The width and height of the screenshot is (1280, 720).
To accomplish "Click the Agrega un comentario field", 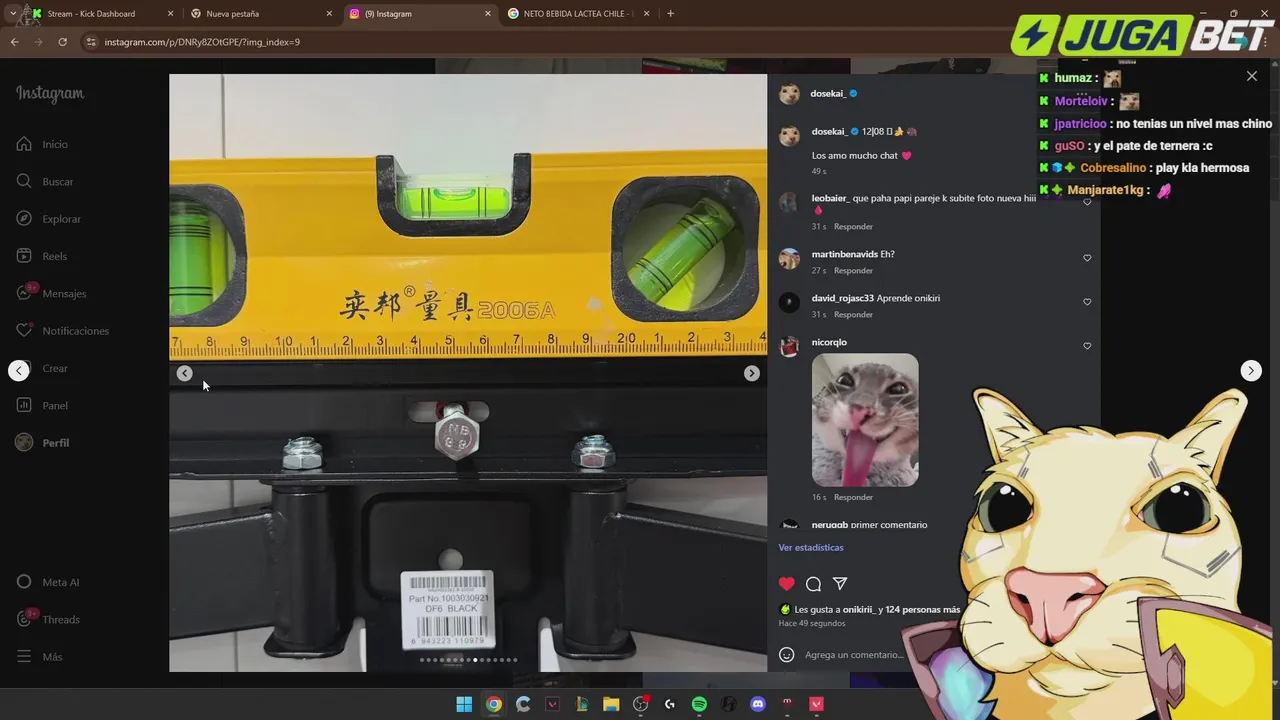I will coord(855,655).
